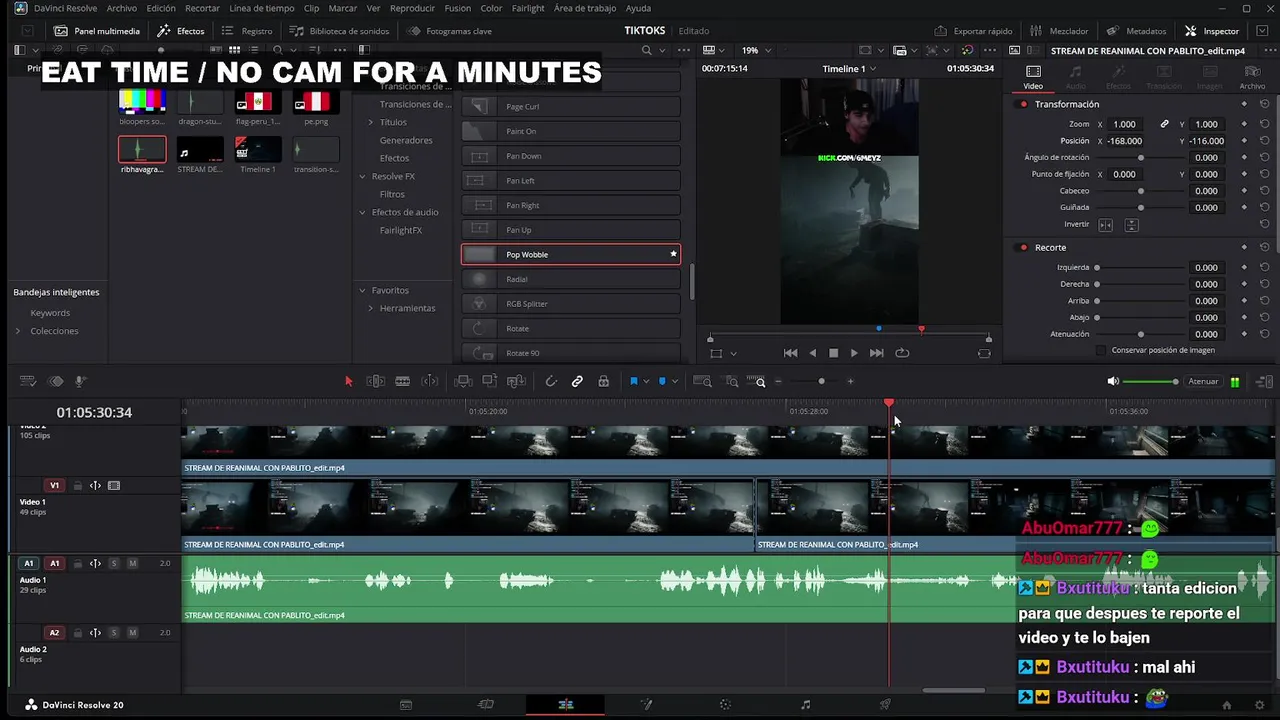Click the detail zoom icon
Screen dimensions: 1280x720
point(732,381)
